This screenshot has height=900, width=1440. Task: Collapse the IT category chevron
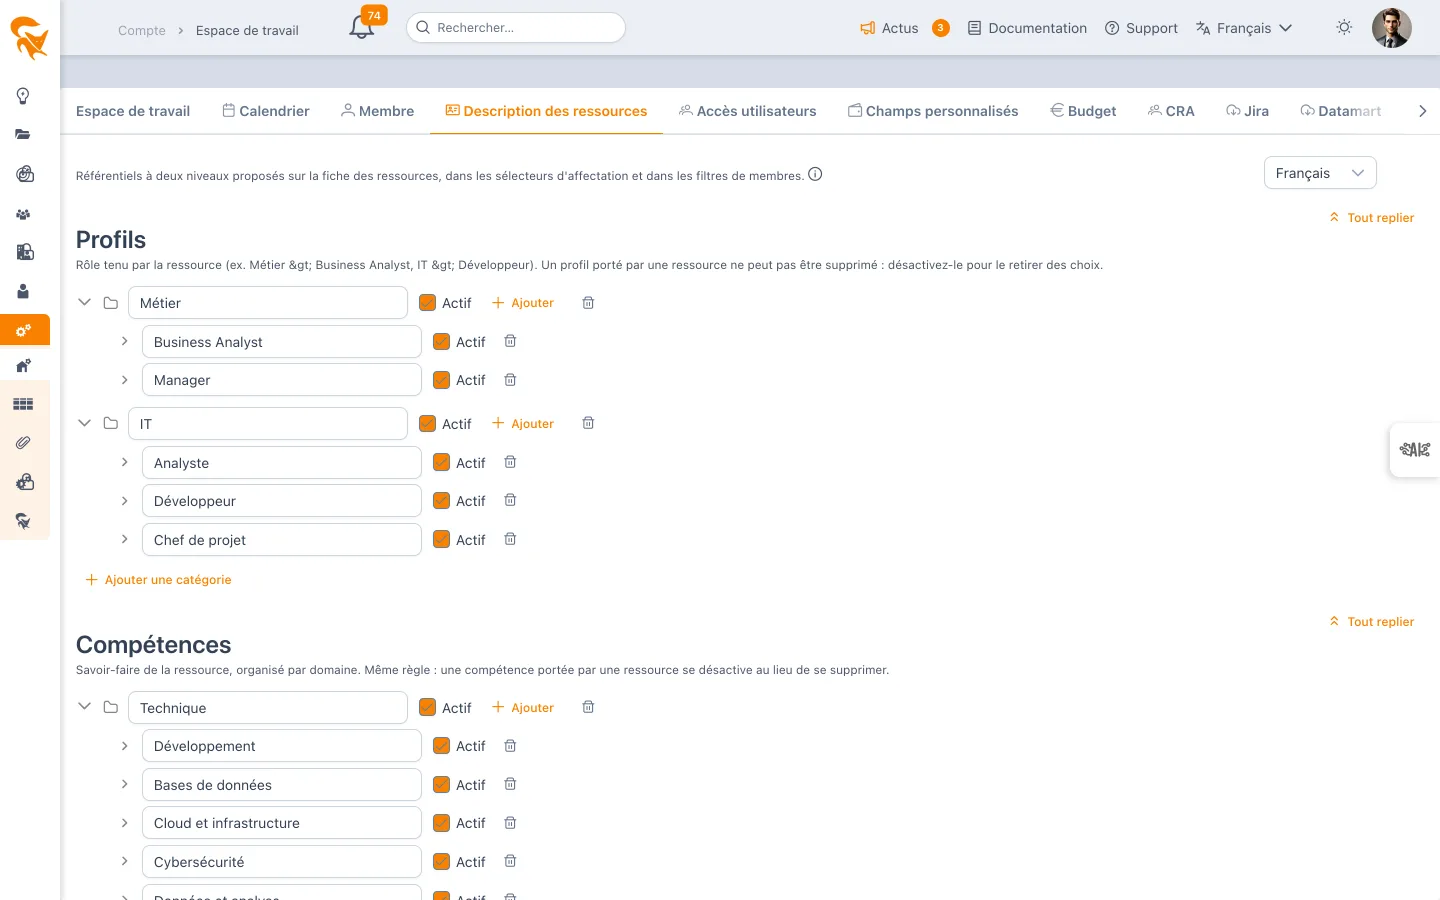pyautogui.click(x=85, y=423)
